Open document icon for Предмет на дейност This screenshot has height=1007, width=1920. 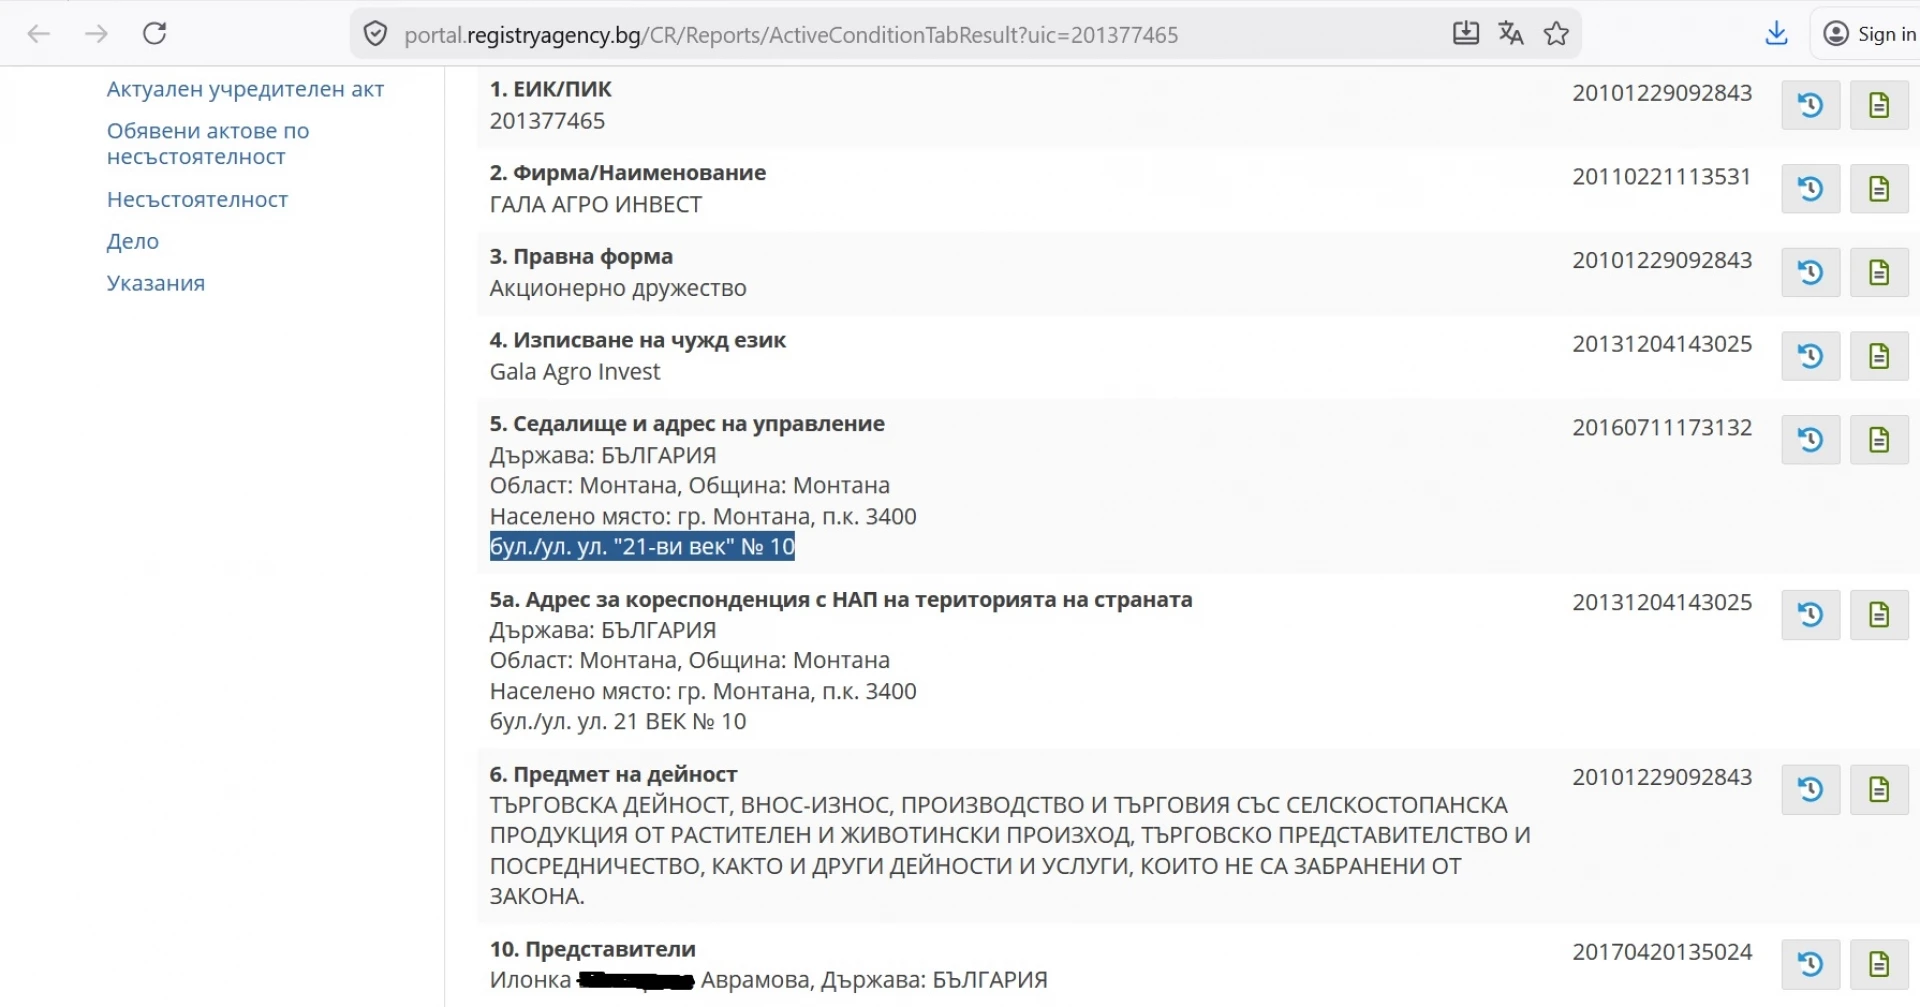point(1879,790)
